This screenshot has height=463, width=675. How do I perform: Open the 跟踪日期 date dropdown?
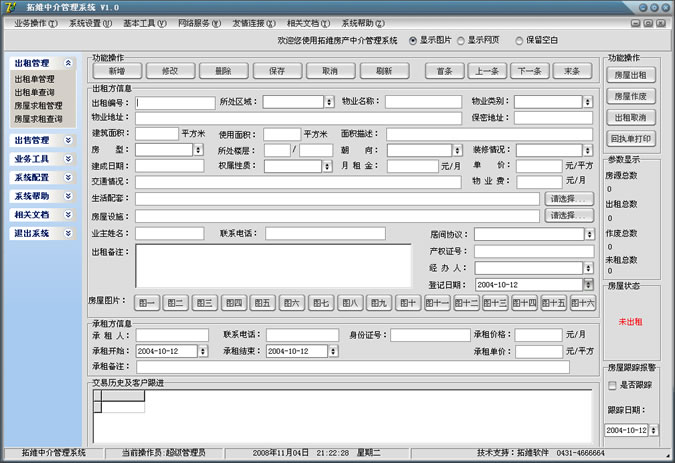coord(653,430)
